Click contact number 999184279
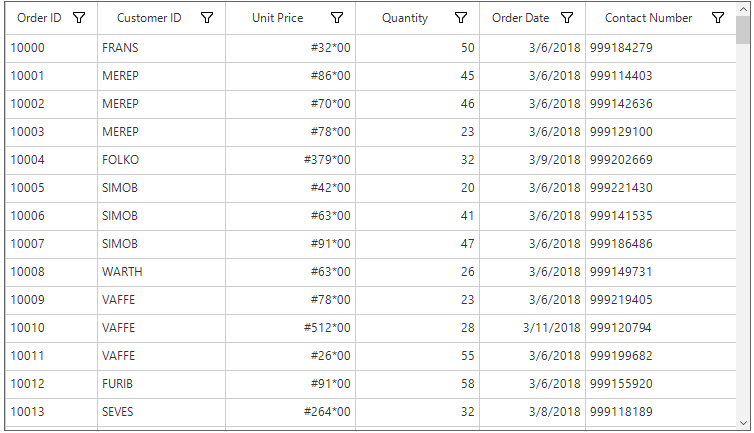754x433 pixels. (x=661, y=48)
